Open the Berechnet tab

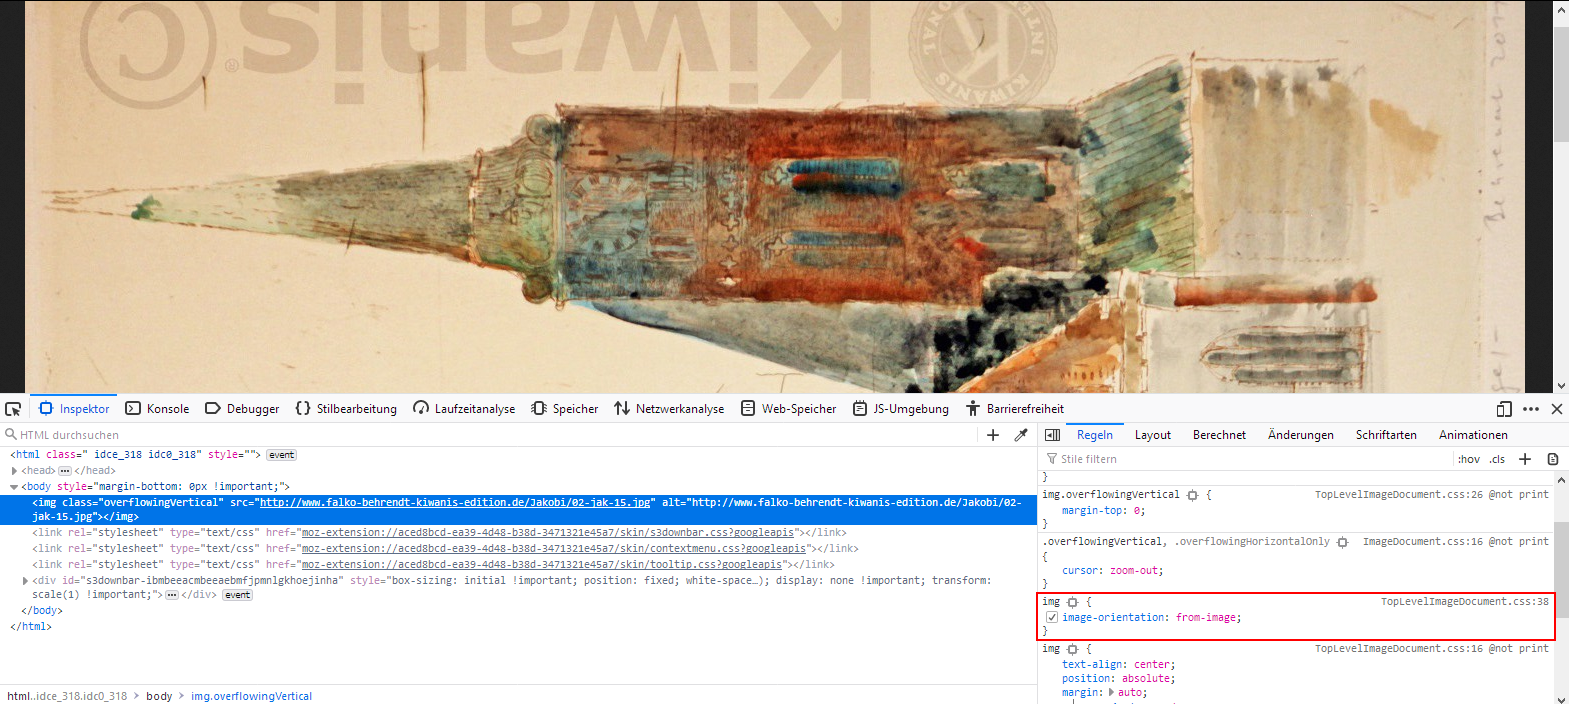click(x=1220, y=435)
